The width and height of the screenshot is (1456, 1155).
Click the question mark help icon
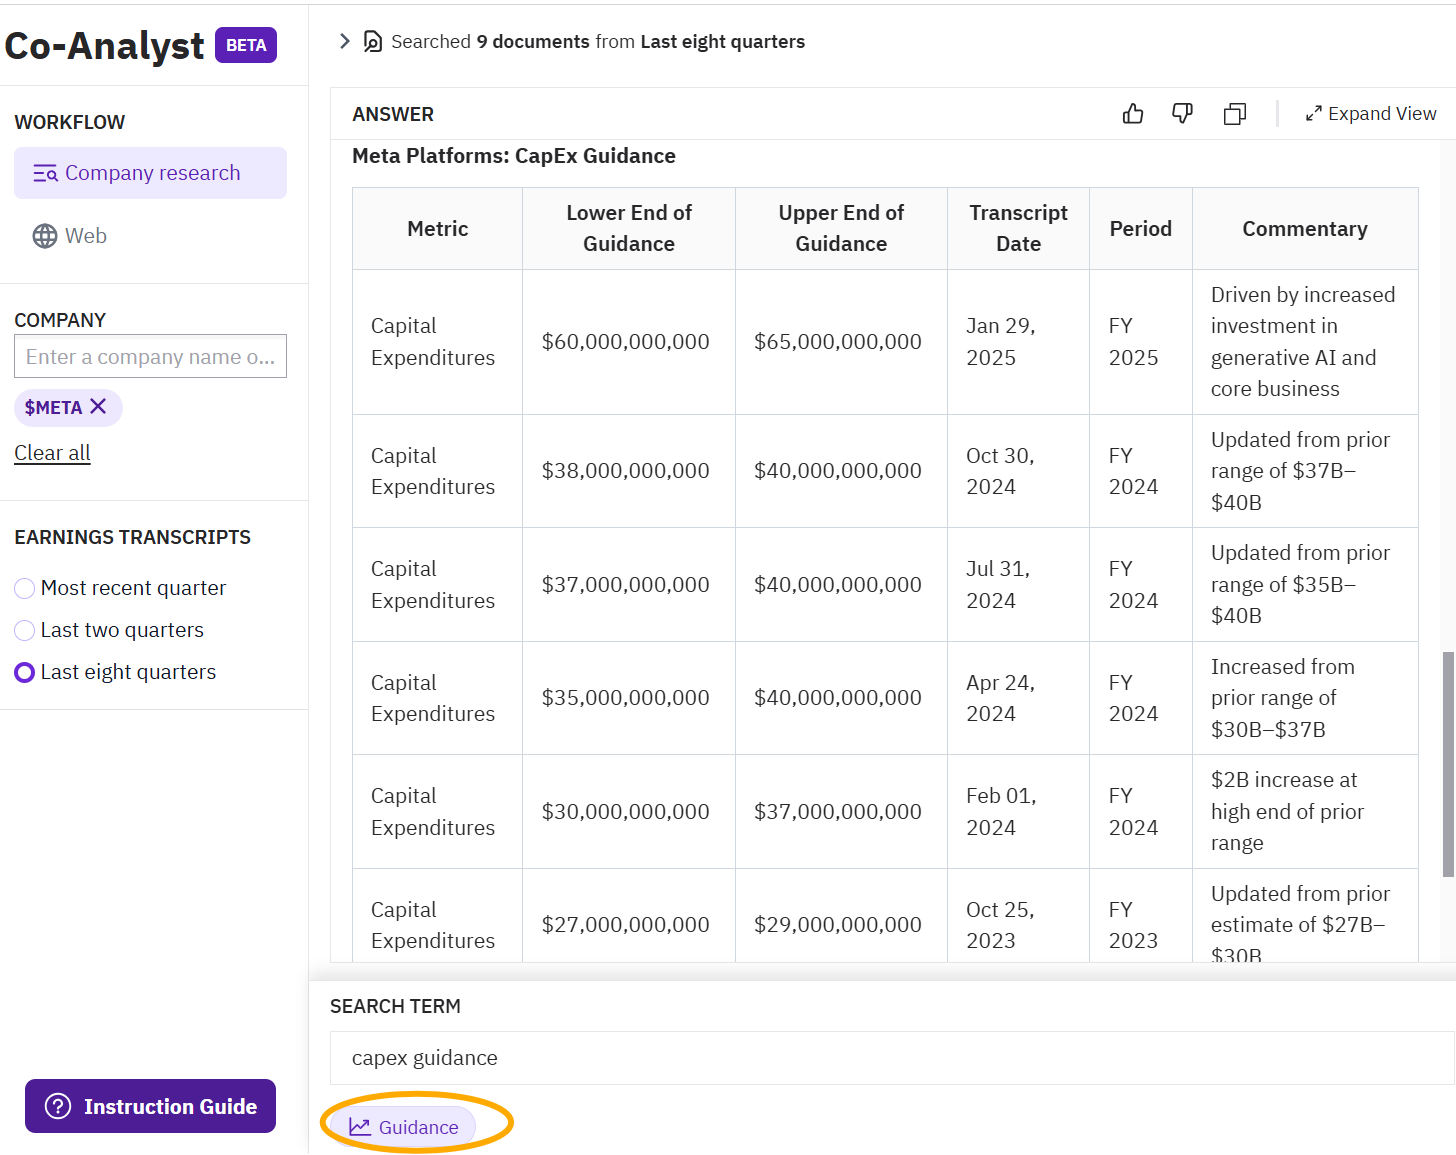click(58, 1106)
